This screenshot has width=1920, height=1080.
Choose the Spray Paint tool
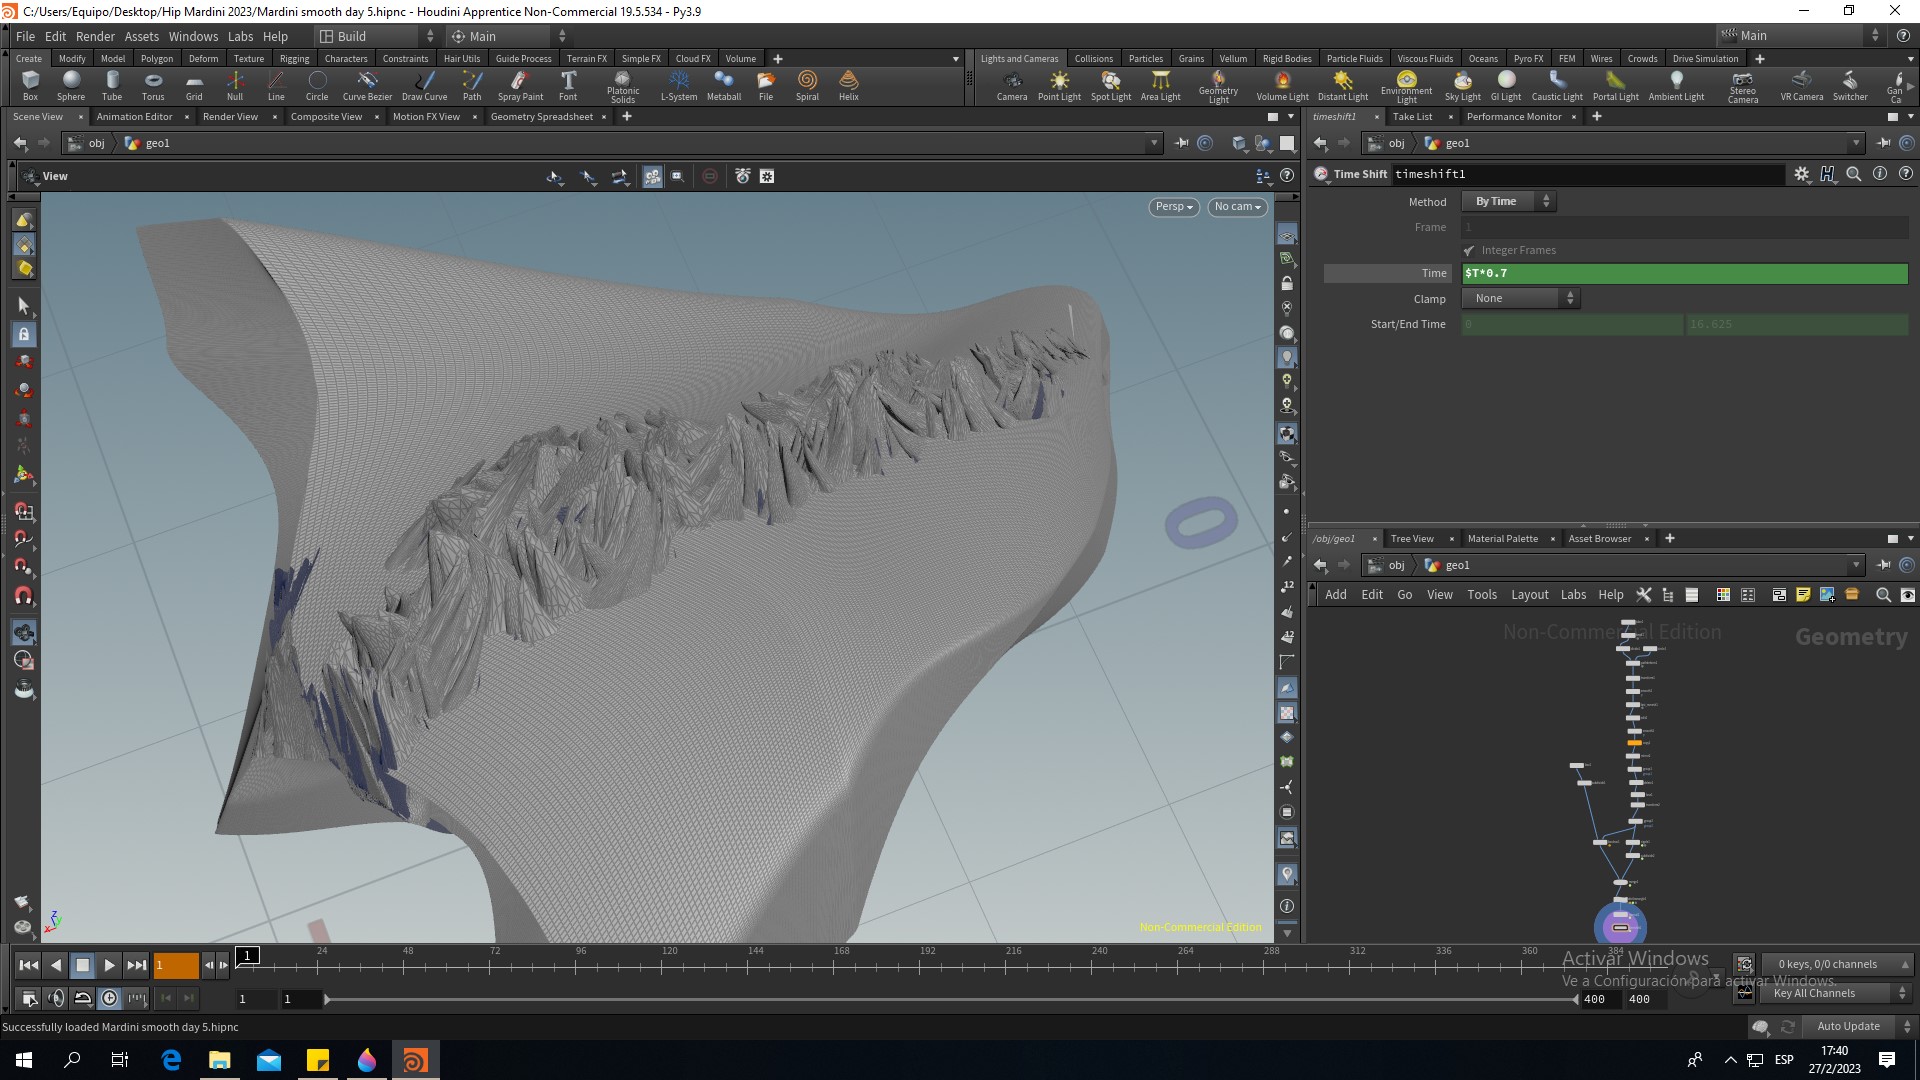pyautogui.click(x=520, y=85)
